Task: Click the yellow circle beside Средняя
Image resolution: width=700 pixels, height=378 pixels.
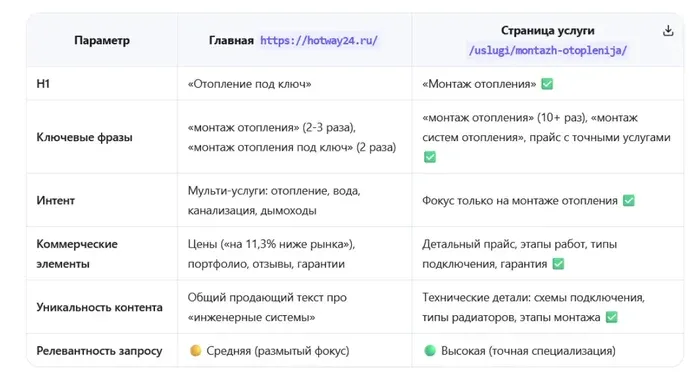Action: (195, 351)
